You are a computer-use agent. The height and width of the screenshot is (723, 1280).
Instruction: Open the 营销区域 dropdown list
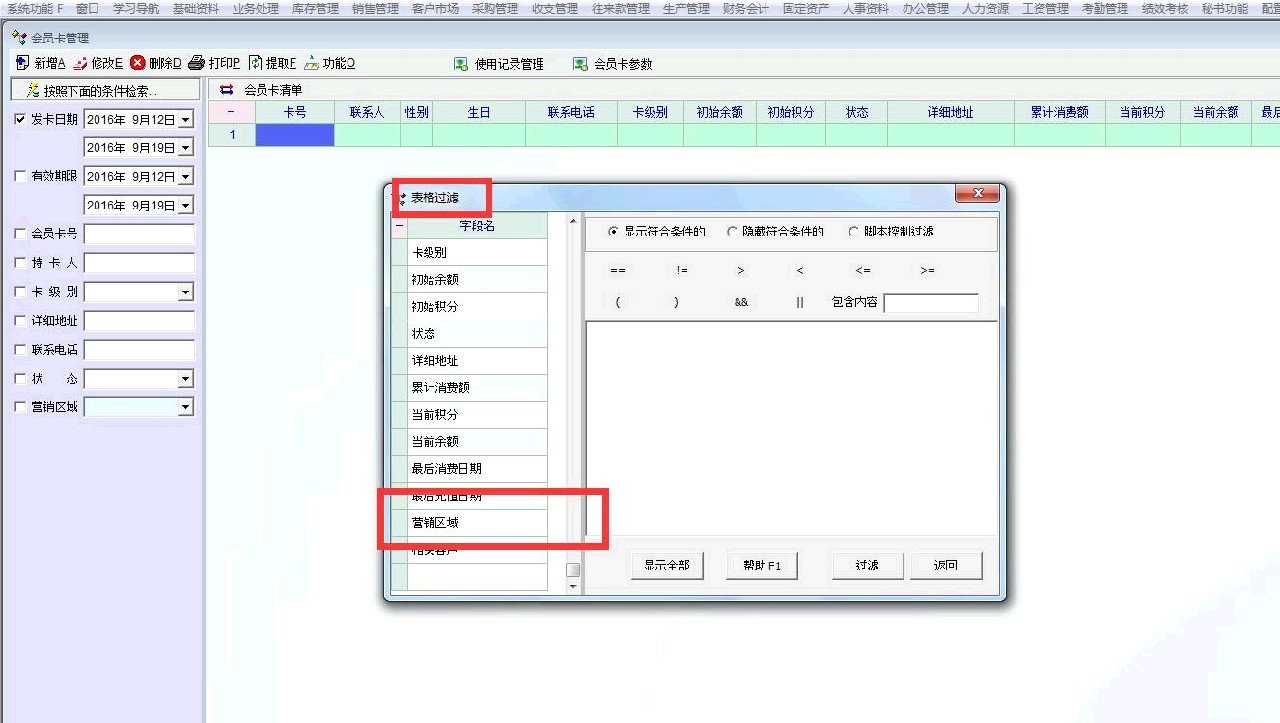point(185,407)
